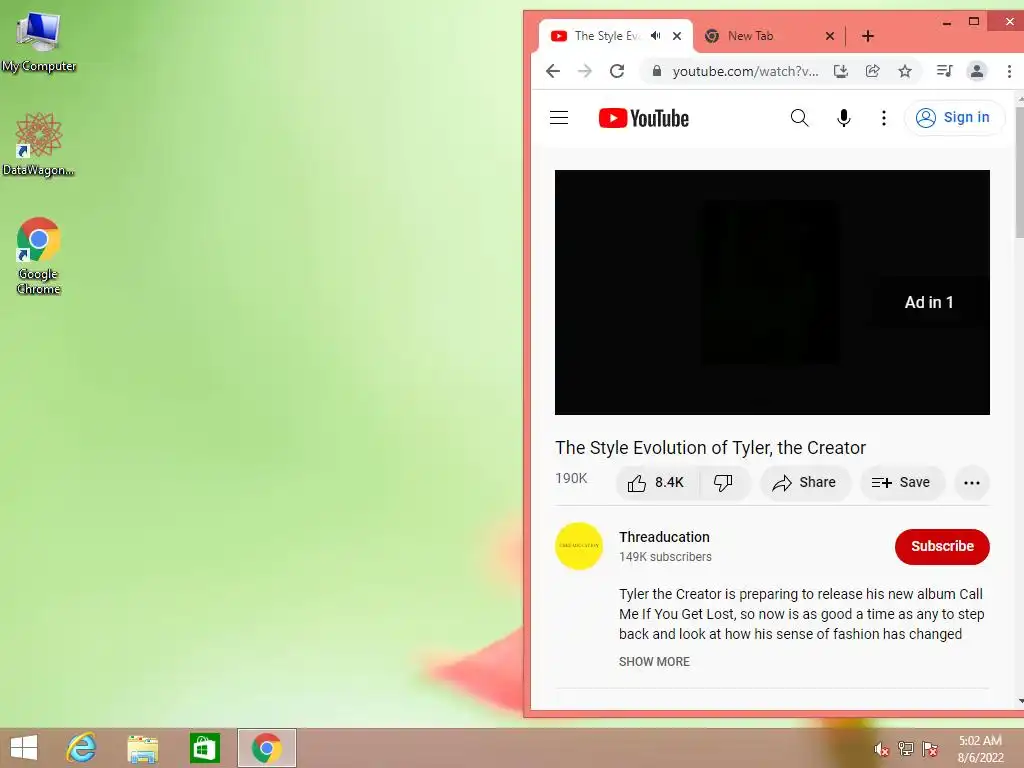Click the Ad in 1 overlay
Screen dimensions: 1024x768
[x=928, y=302]
